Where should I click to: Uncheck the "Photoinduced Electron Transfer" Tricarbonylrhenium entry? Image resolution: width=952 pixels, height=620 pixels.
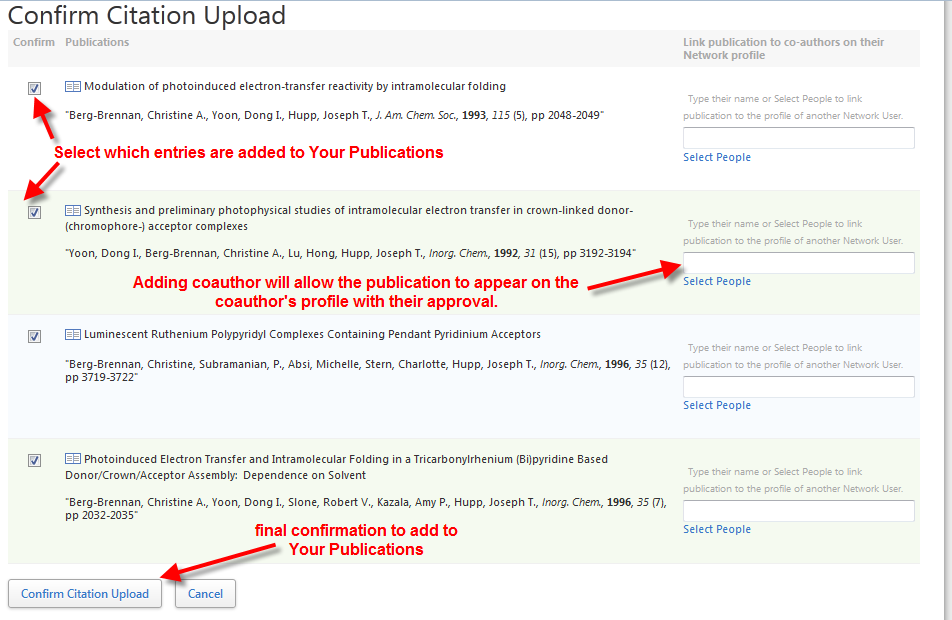click(34, 460)
